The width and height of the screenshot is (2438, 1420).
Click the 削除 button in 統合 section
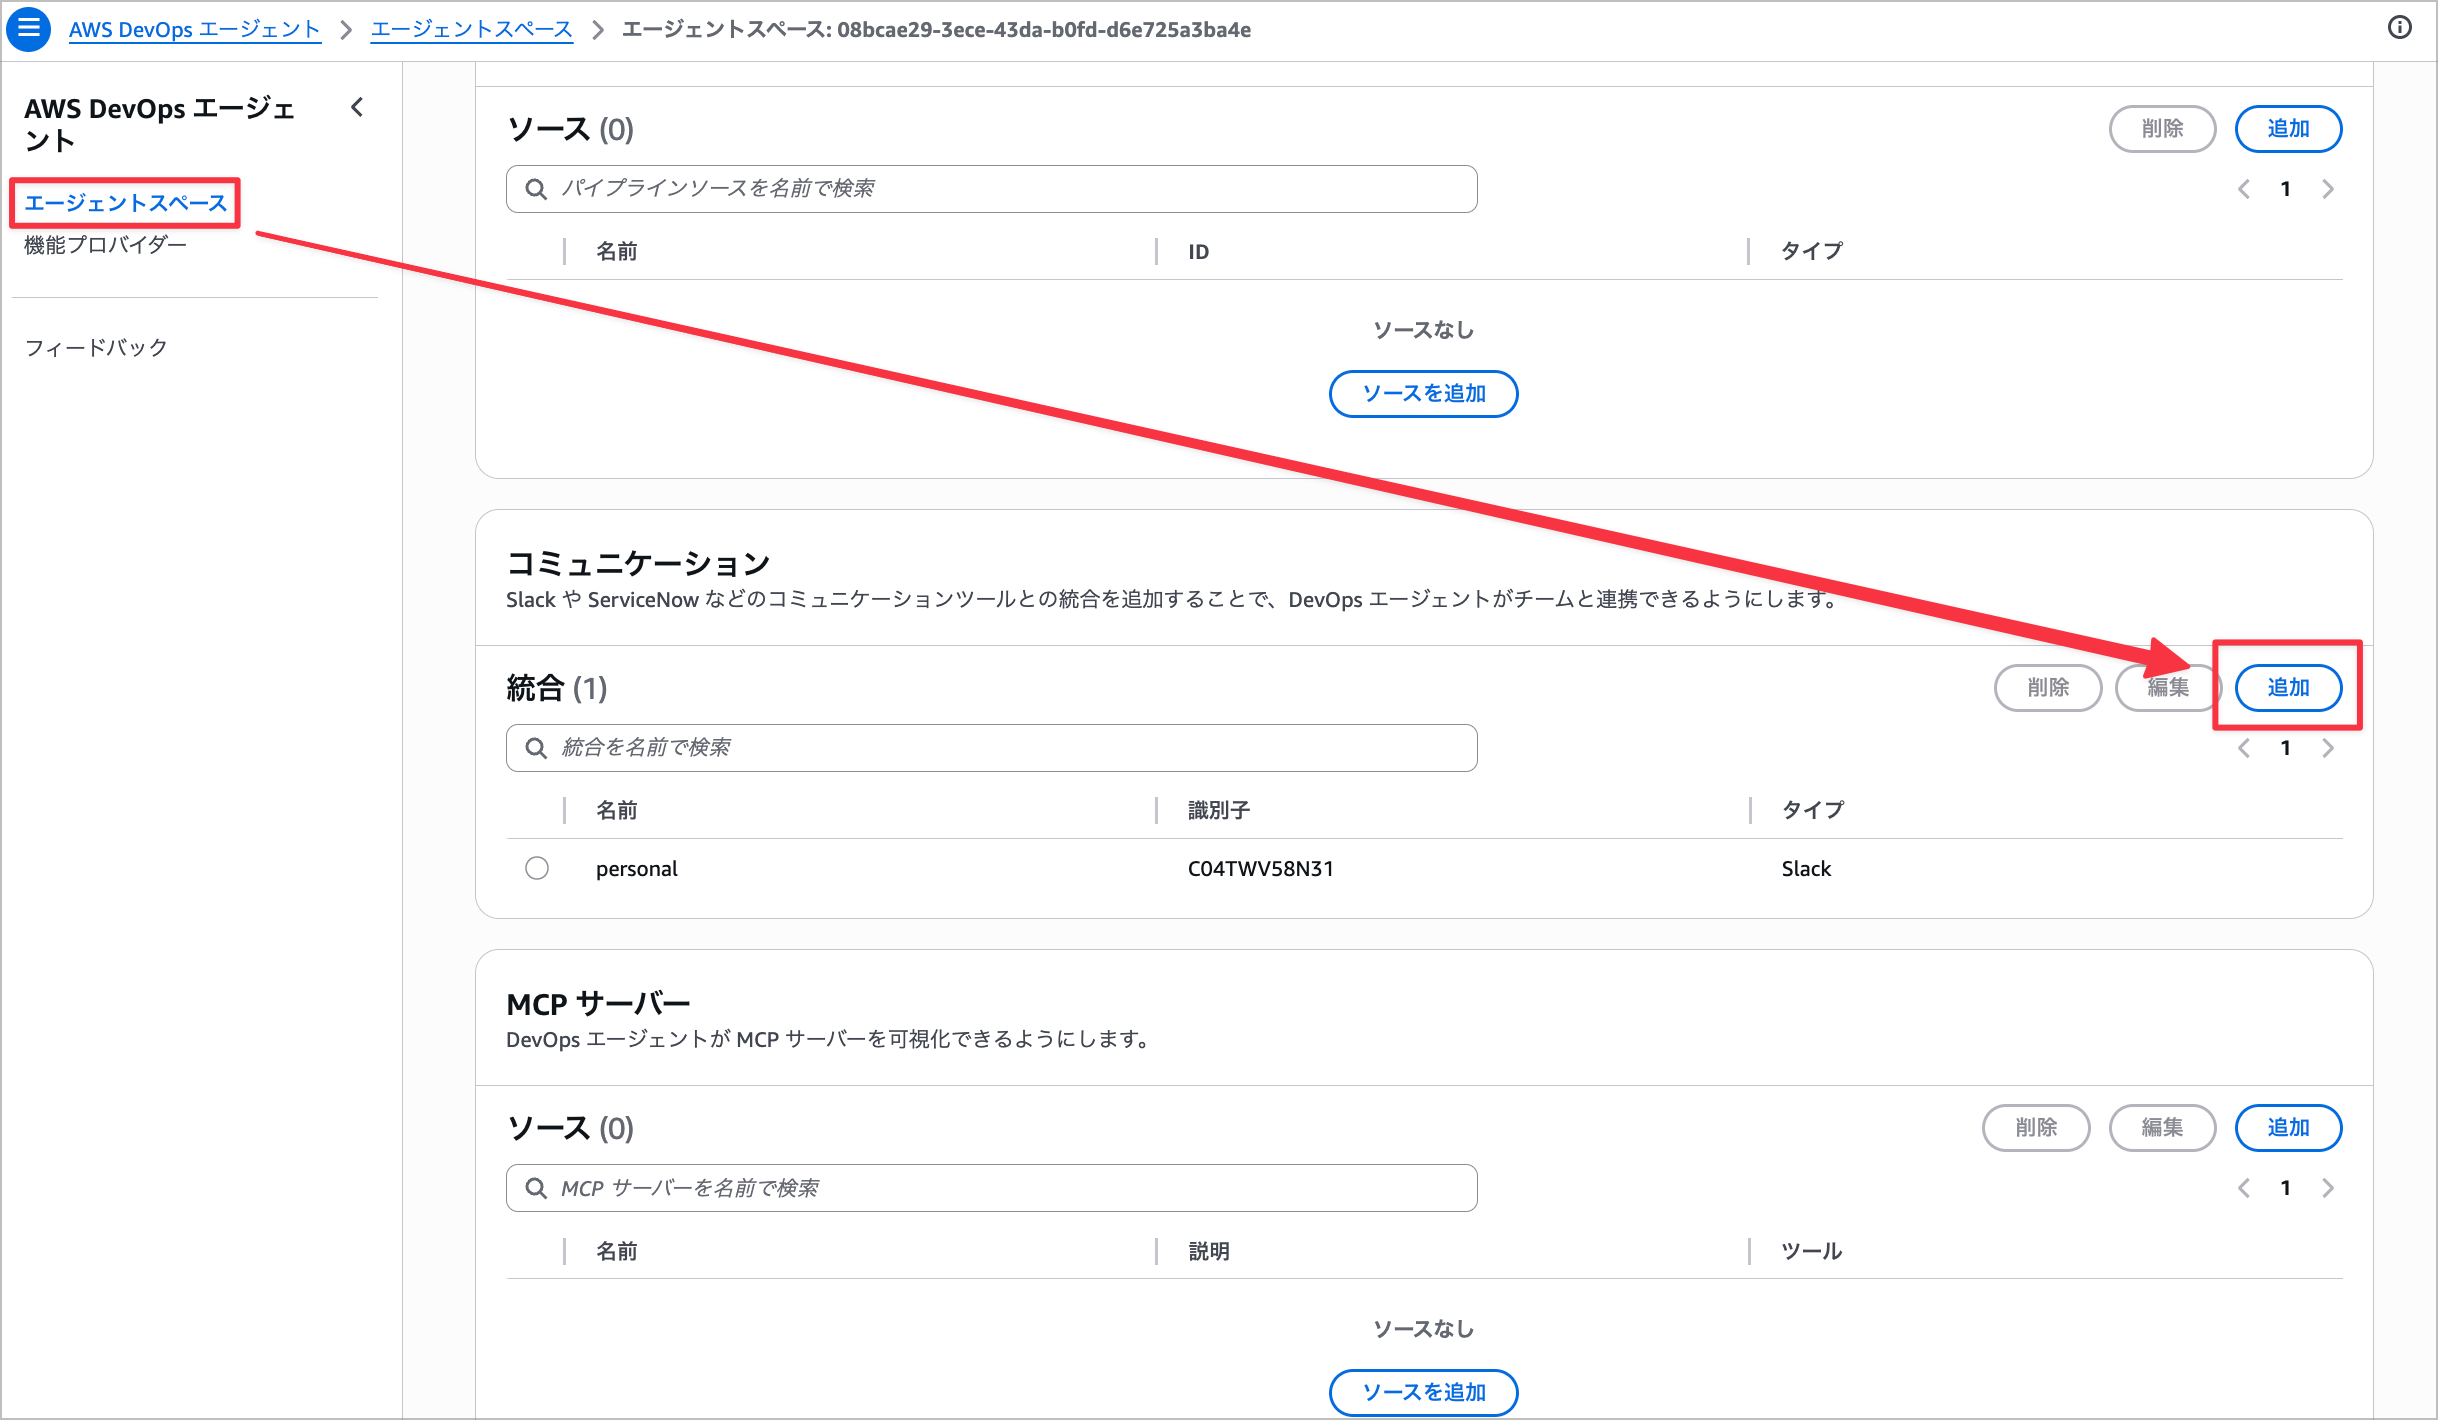pyautogui.click(x=2048, y=688)
